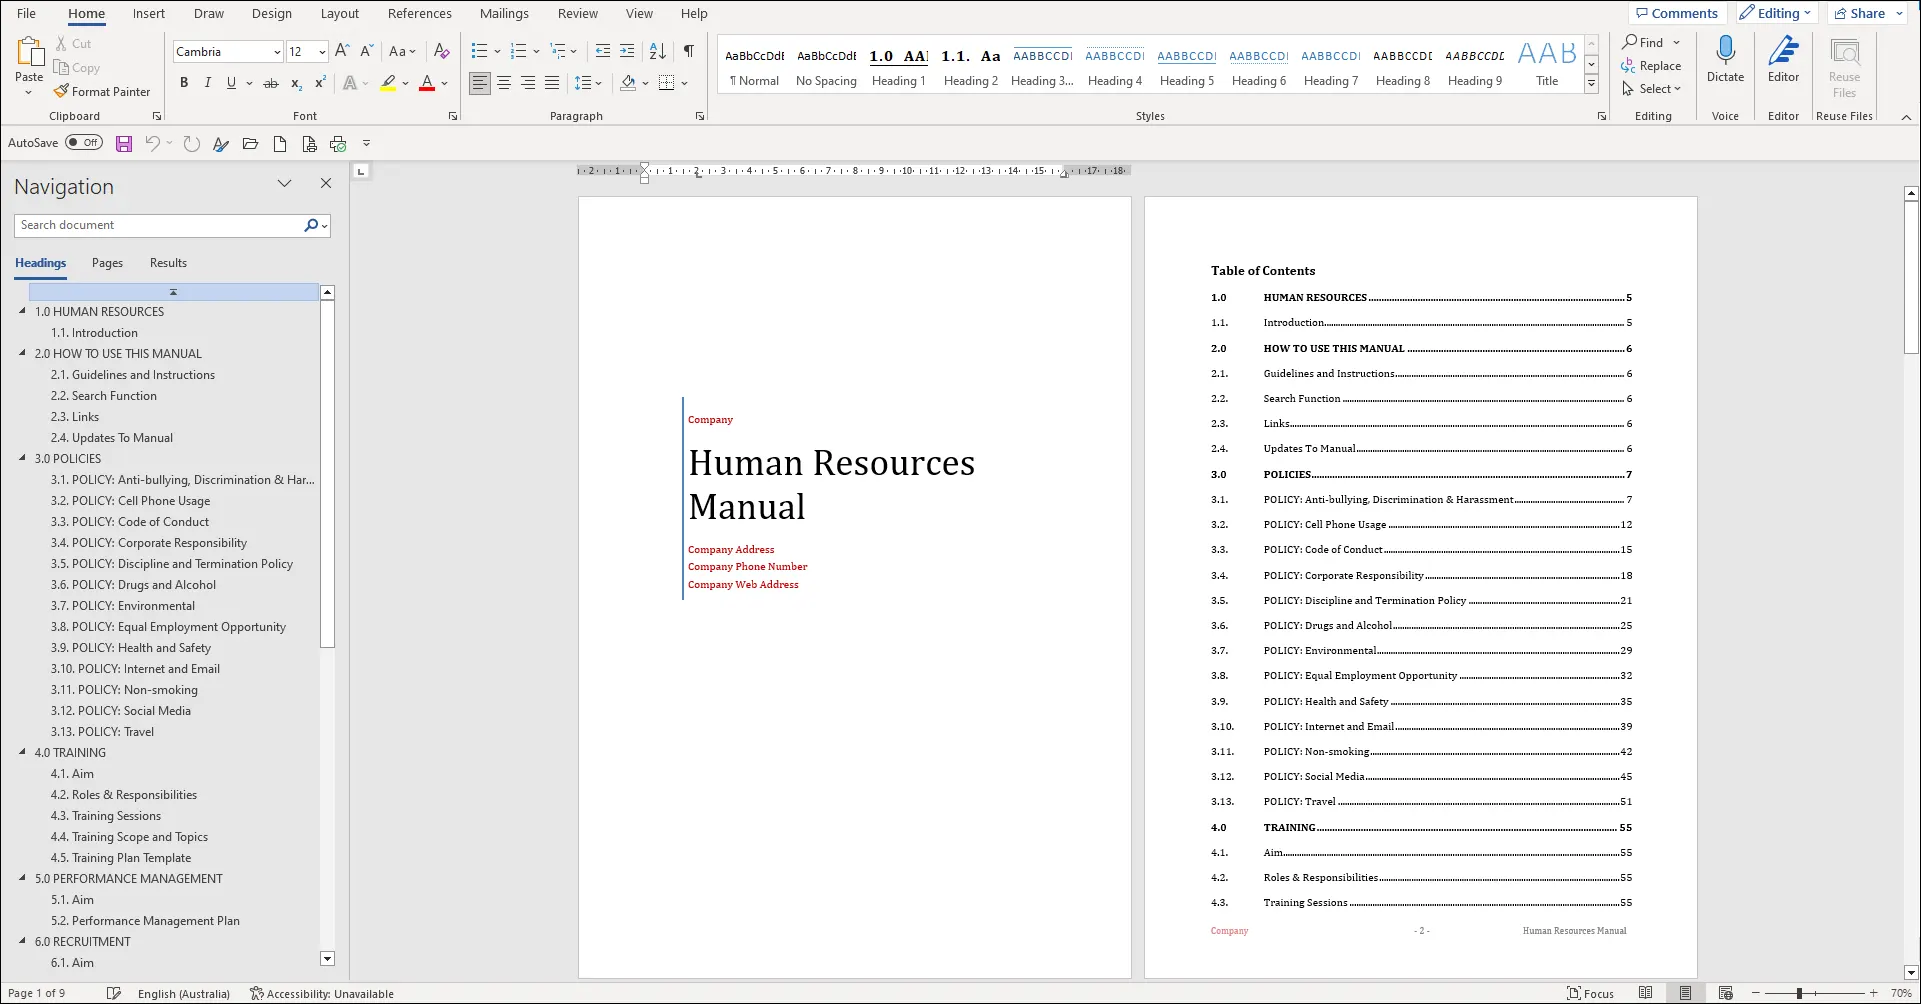Click in the Search document field
The image size is (1921, 1004).
(160, 225)
